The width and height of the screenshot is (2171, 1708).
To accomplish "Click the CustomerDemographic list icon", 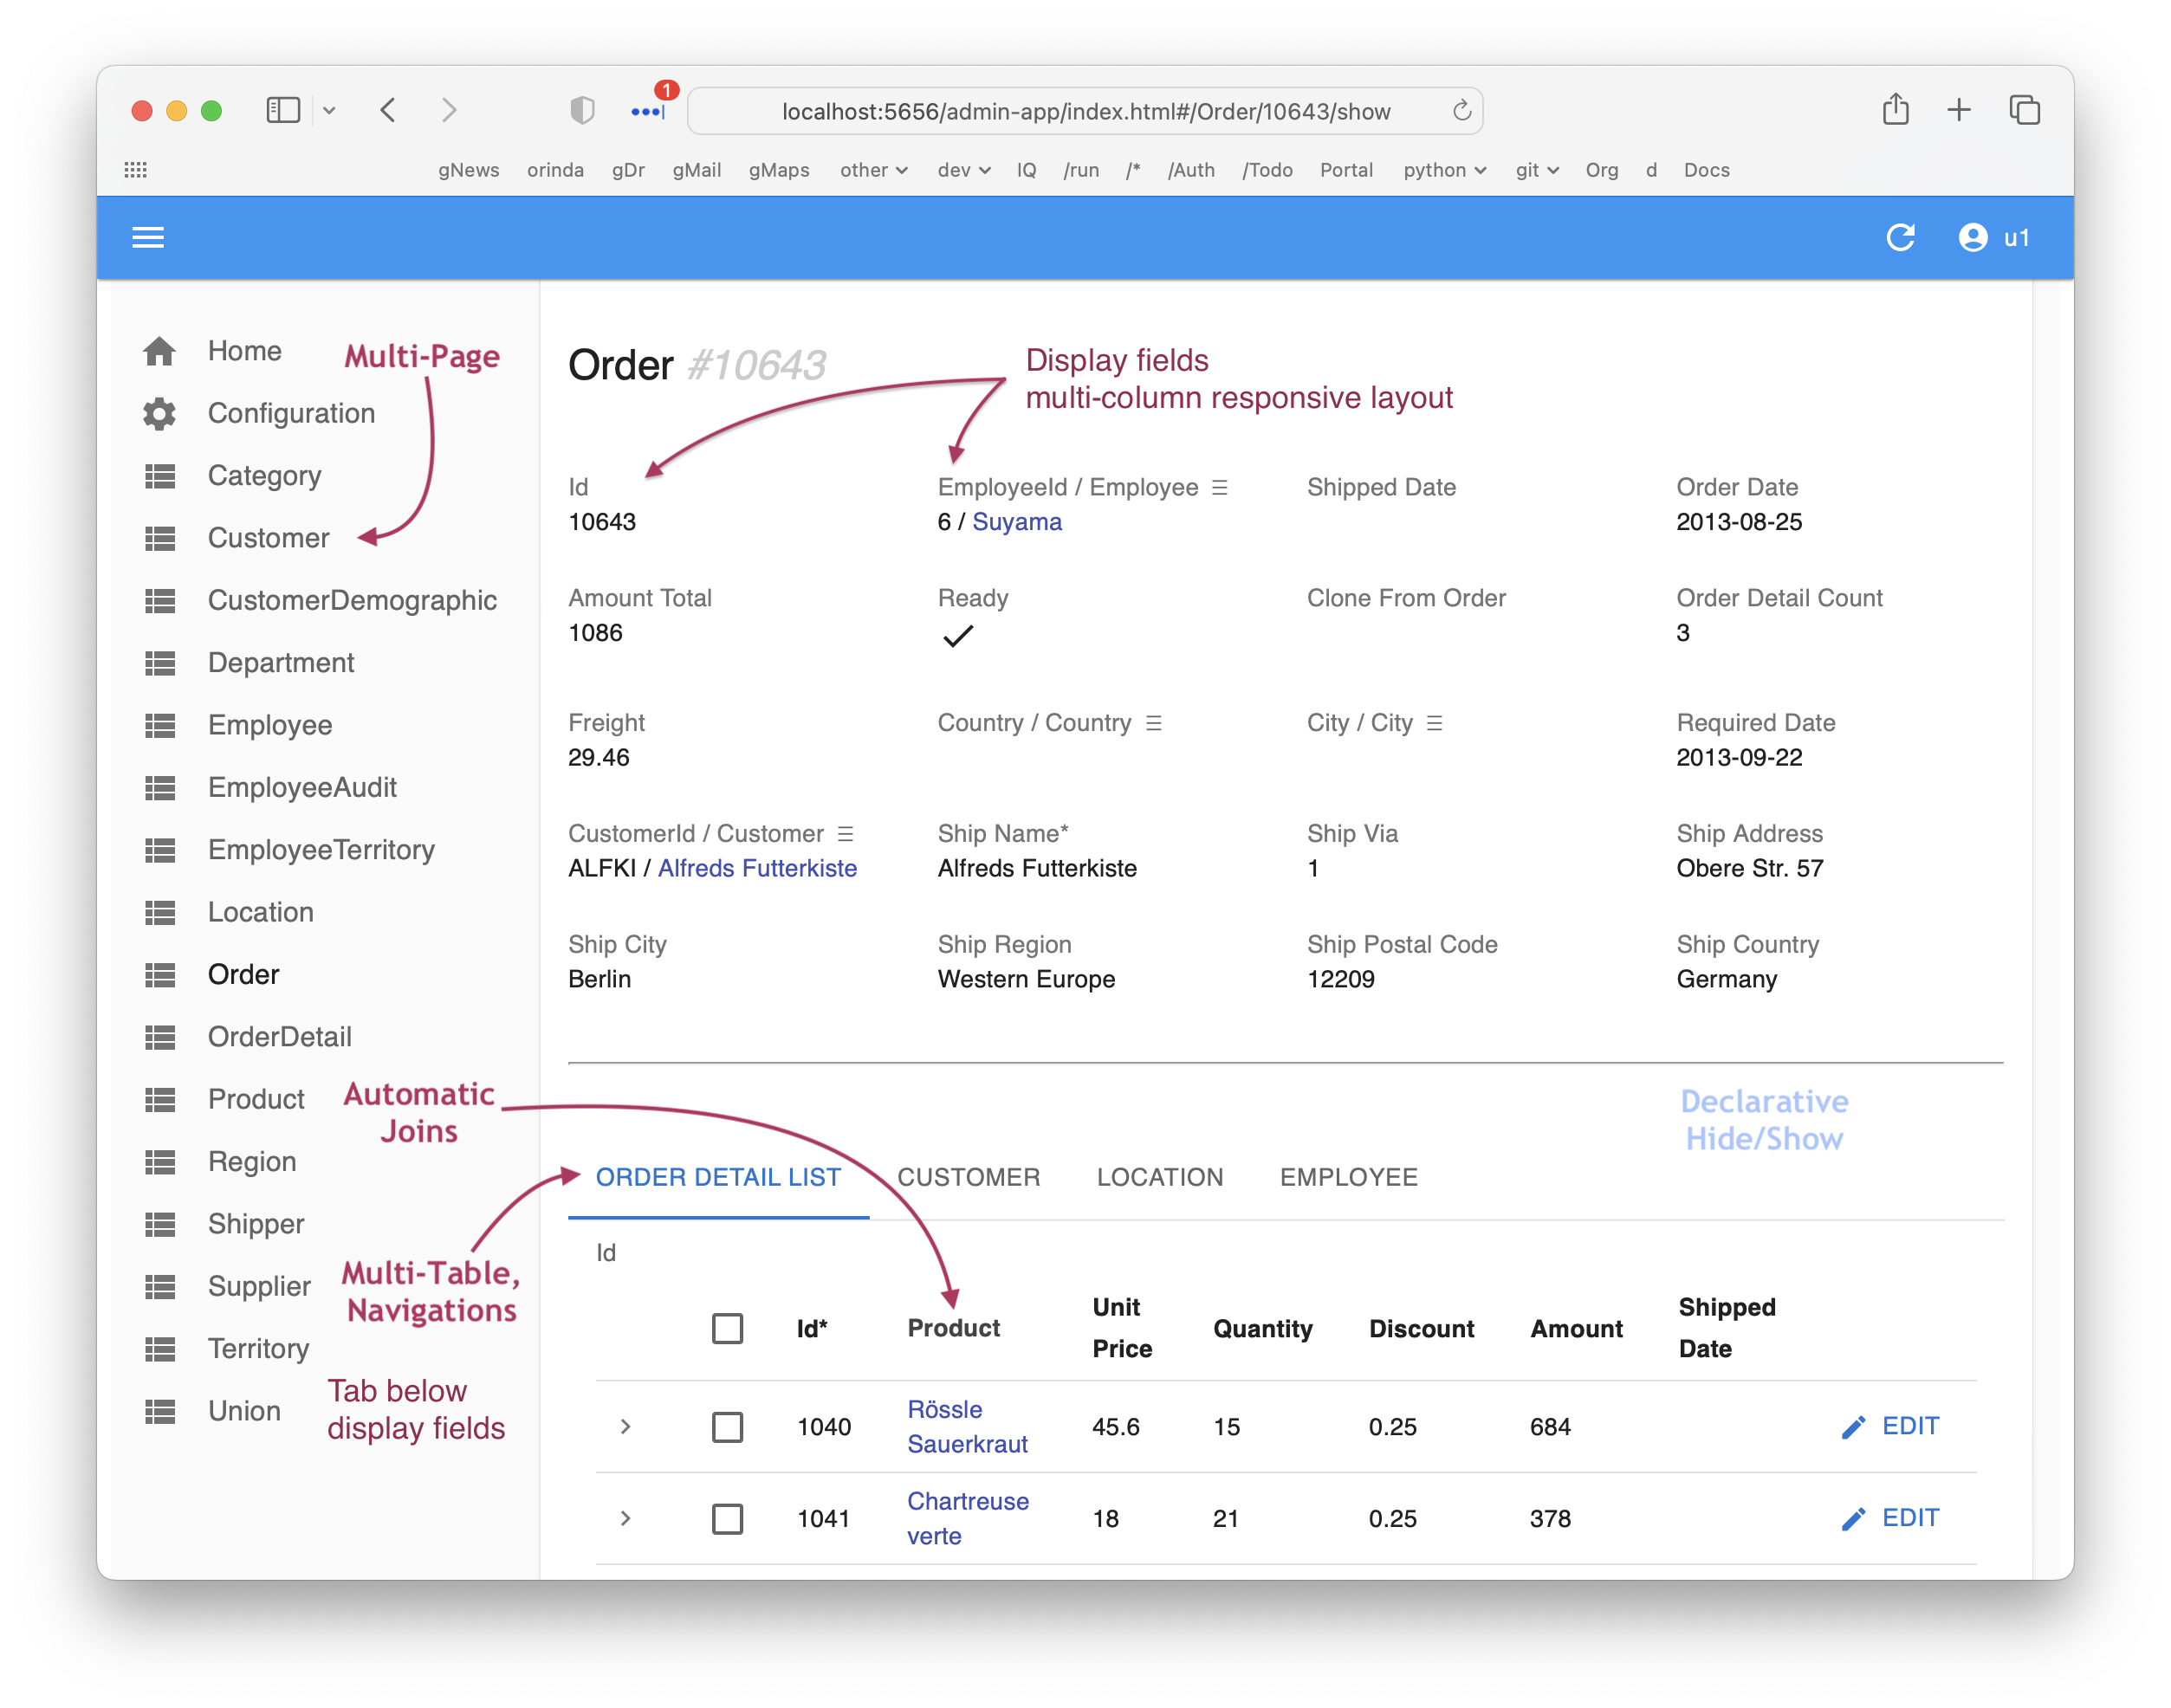I will (x=159, y=600).
